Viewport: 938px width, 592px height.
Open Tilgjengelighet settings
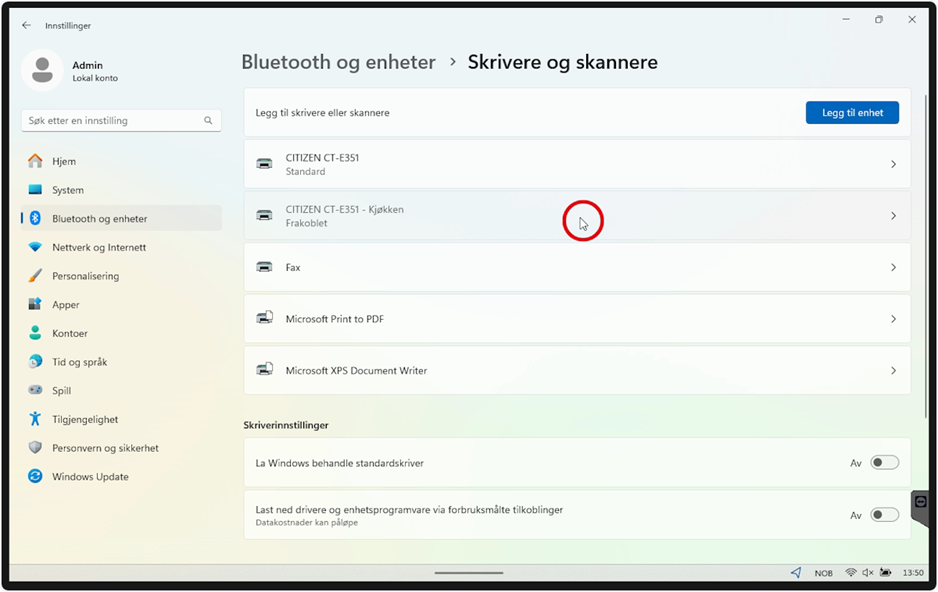pos(121,419)
